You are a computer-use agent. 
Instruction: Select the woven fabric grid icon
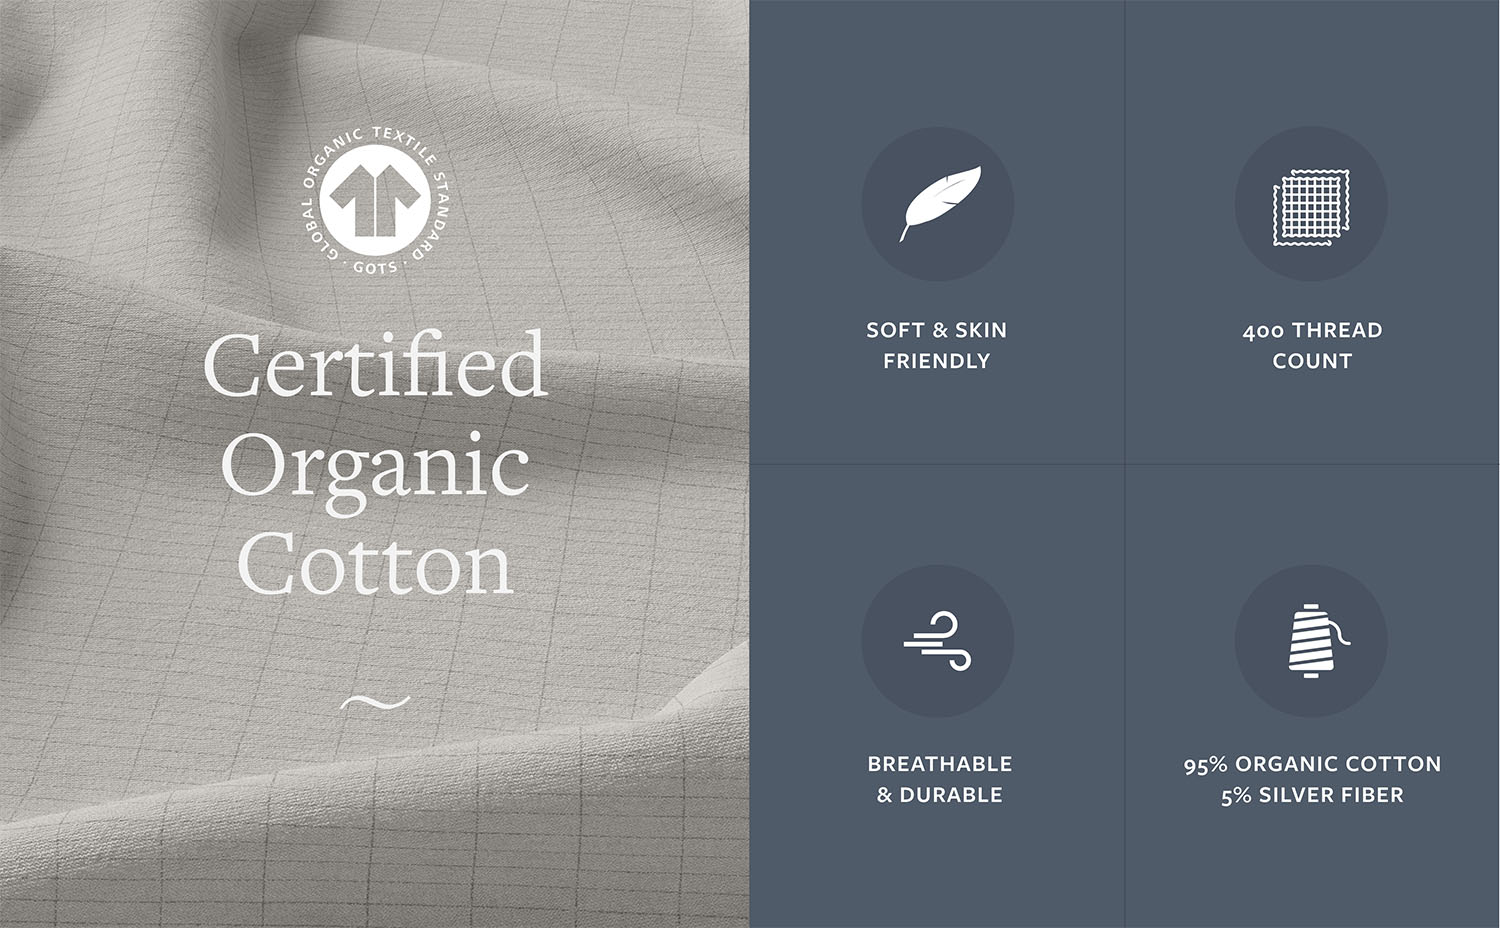click(x=1311, y=207)
